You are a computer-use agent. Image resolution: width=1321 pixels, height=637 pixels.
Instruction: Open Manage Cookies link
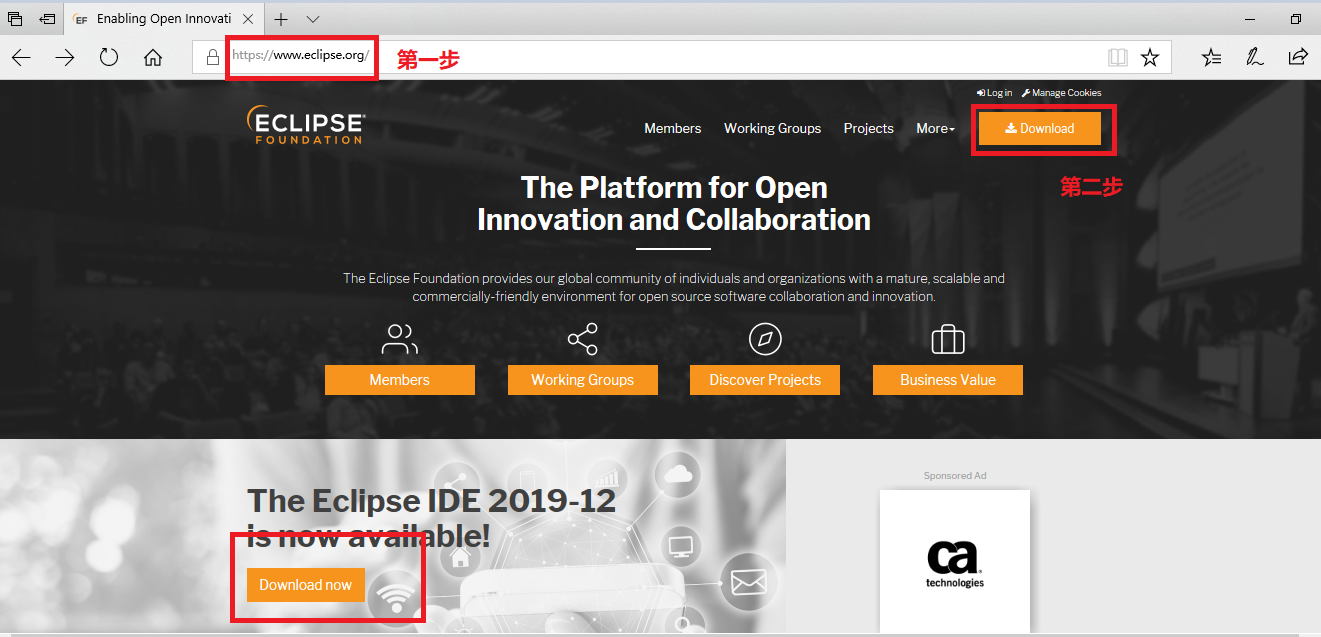click(x=1061, y=93)
